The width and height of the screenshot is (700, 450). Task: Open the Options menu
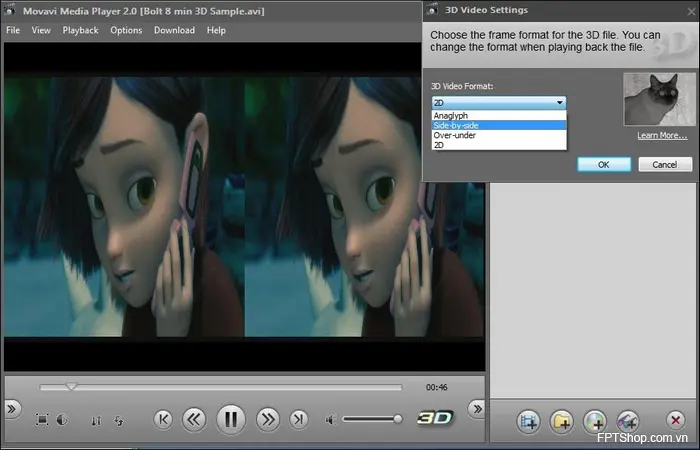click(x=126, y=30)
